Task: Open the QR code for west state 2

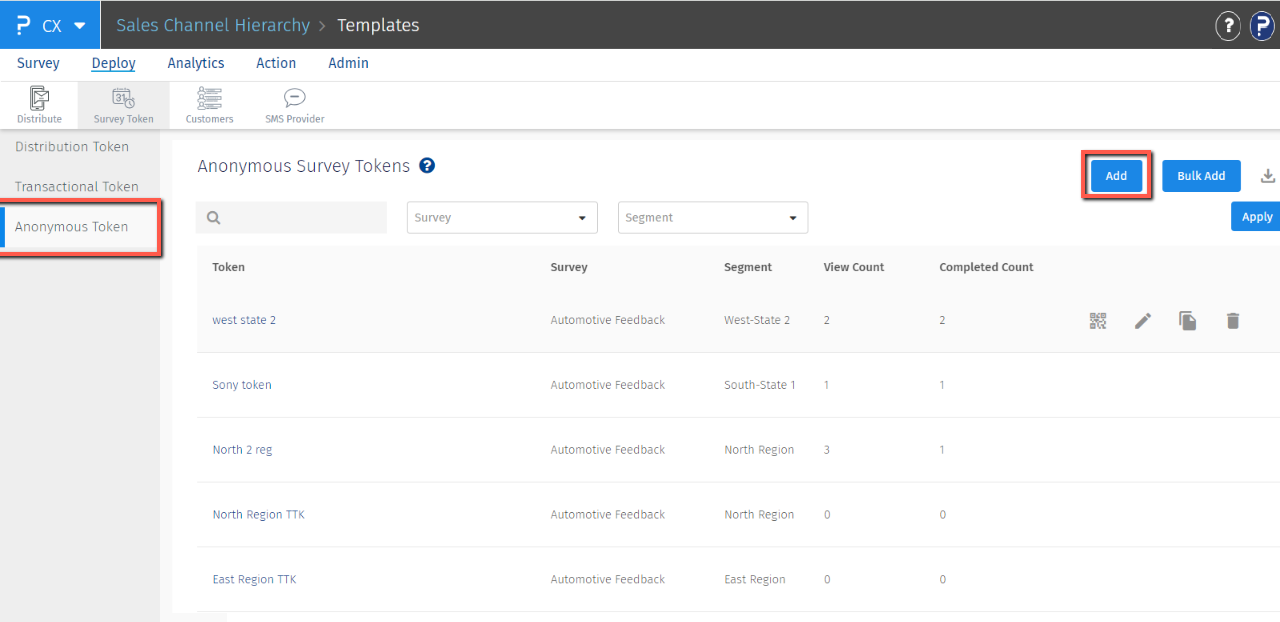Action: (1098, 321)
